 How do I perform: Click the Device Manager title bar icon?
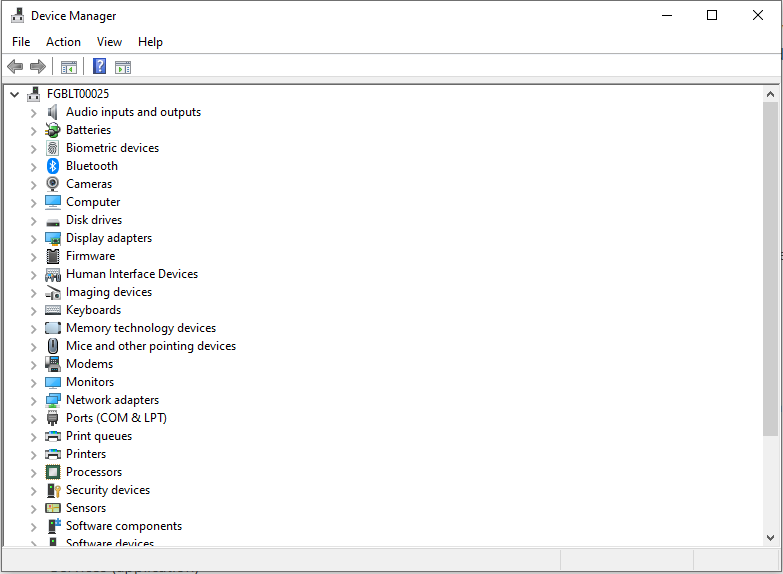click(x=17, y=15)
